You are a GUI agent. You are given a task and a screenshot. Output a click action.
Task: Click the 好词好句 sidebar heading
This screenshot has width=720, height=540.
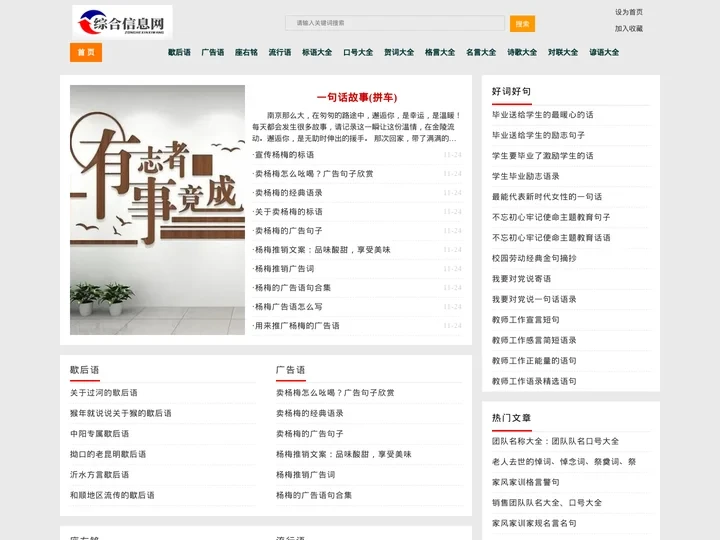click(x=512, y=91)
